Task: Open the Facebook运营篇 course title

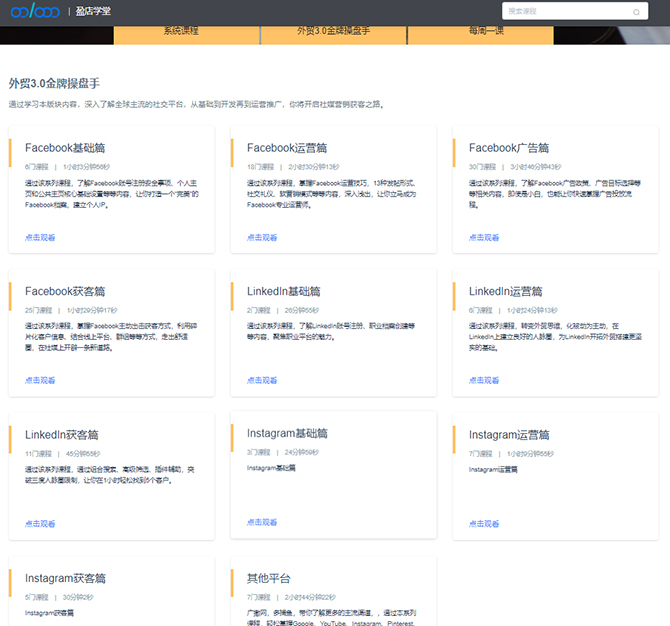Action: click(x=287, y=148)
